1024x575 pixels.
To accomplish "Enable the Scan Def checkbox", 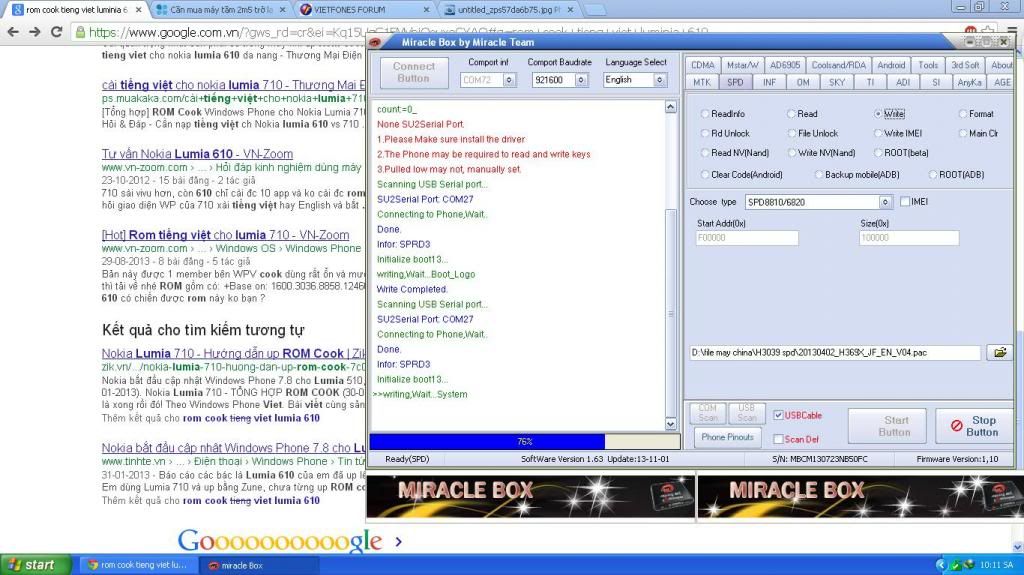I will pyautogui.click(x=778, y=439).
